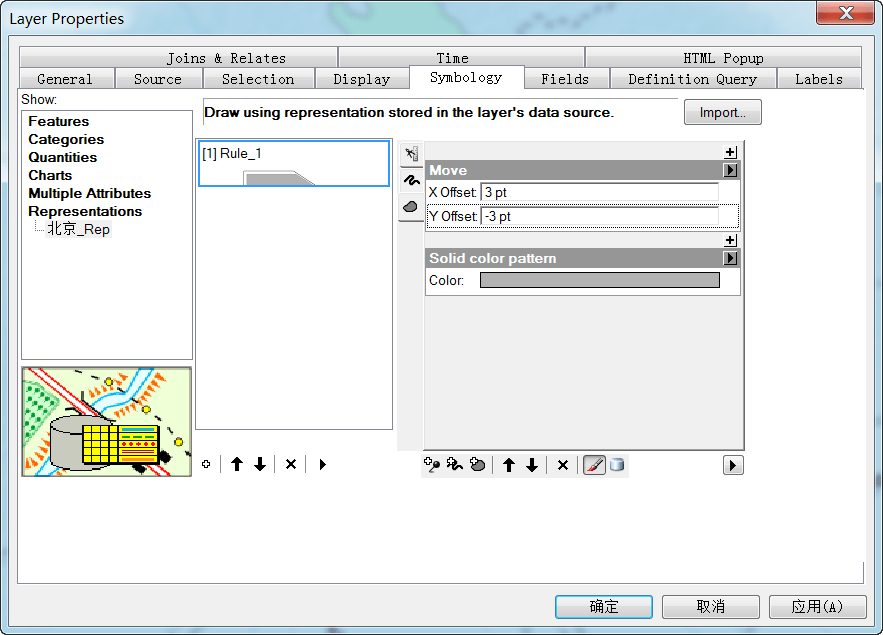
Task: Select Features in the Show list
Action: (59, 122)
